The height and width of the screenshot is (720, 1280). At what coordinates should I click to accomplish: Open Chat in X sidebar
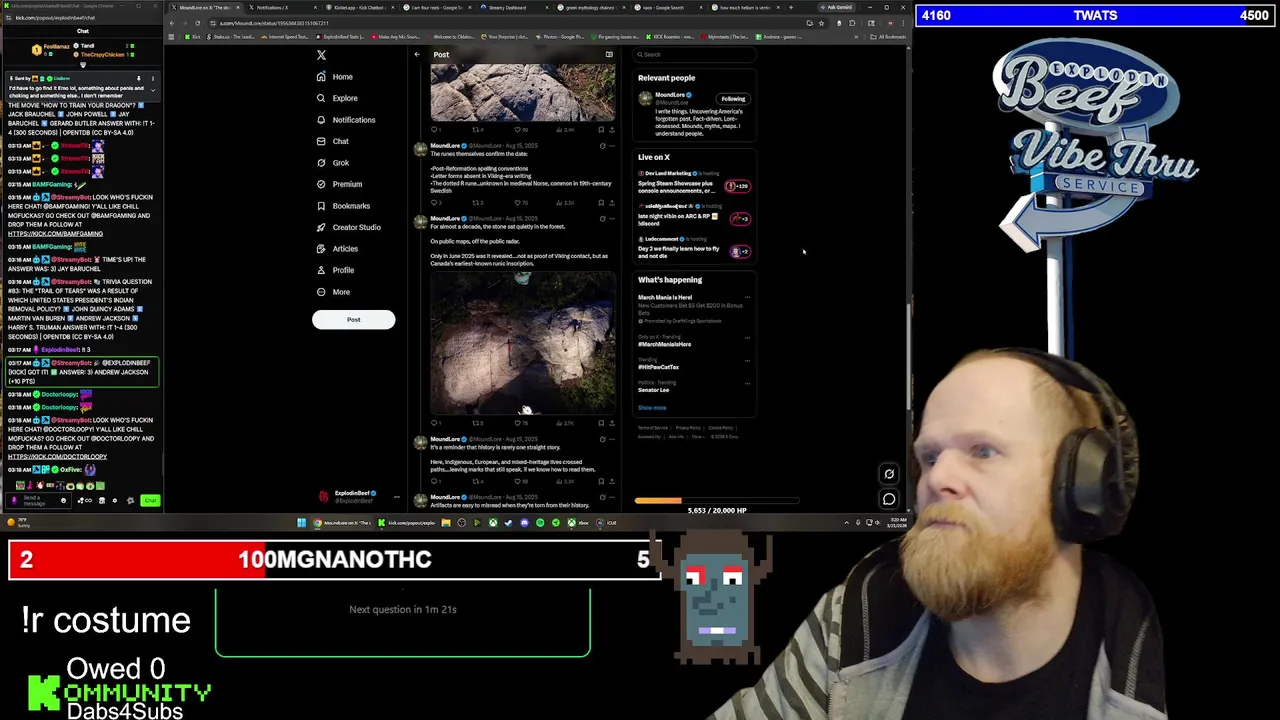332,141
